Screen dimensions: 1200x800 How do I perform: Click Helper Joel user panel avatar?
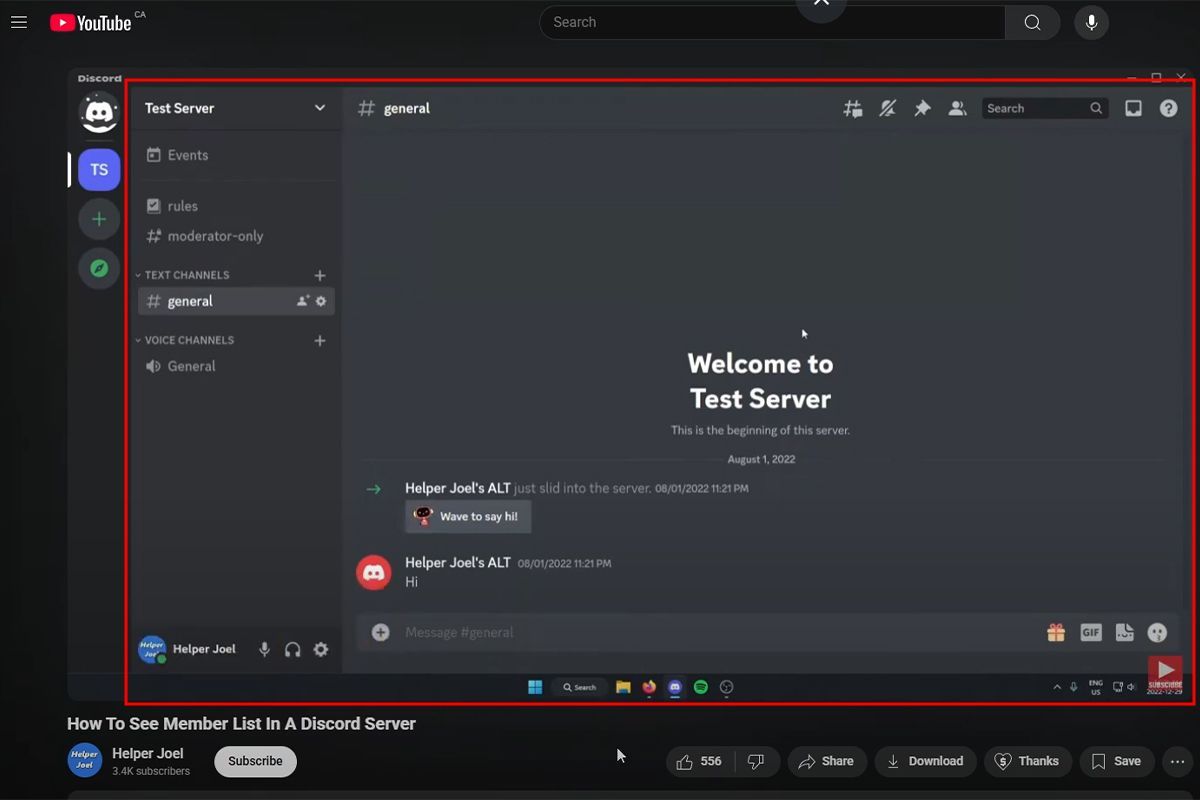(152, 649)
